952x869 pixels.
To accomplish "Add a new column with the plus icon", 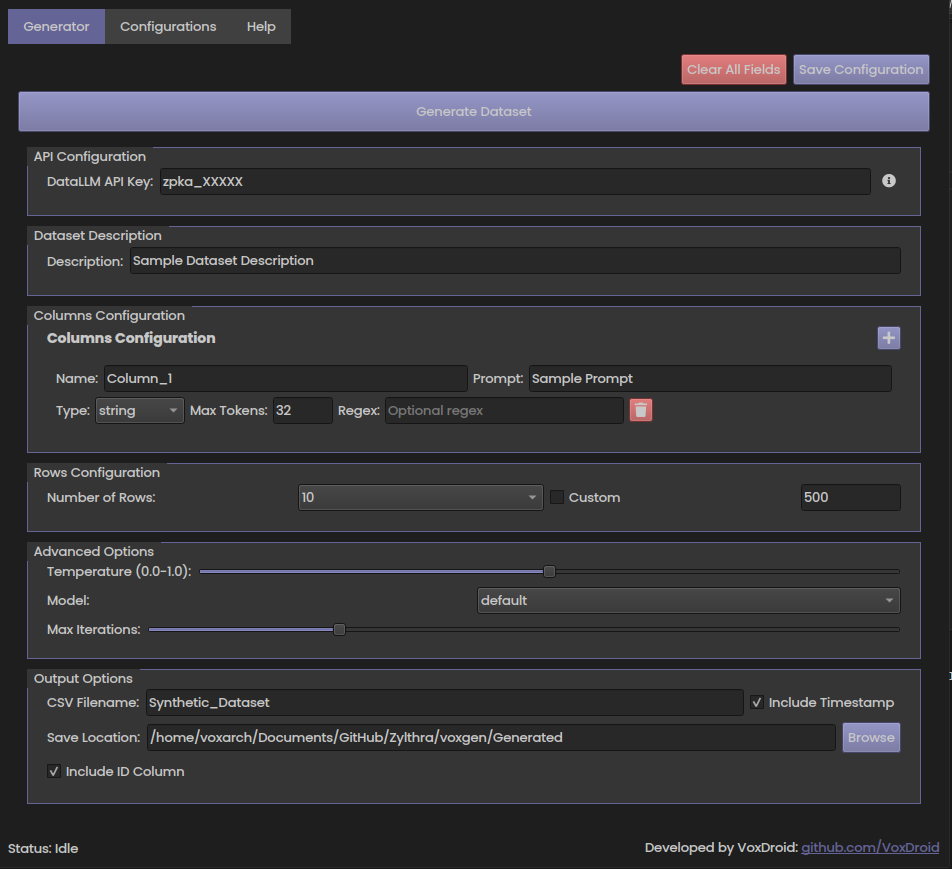I will [888, 337].
